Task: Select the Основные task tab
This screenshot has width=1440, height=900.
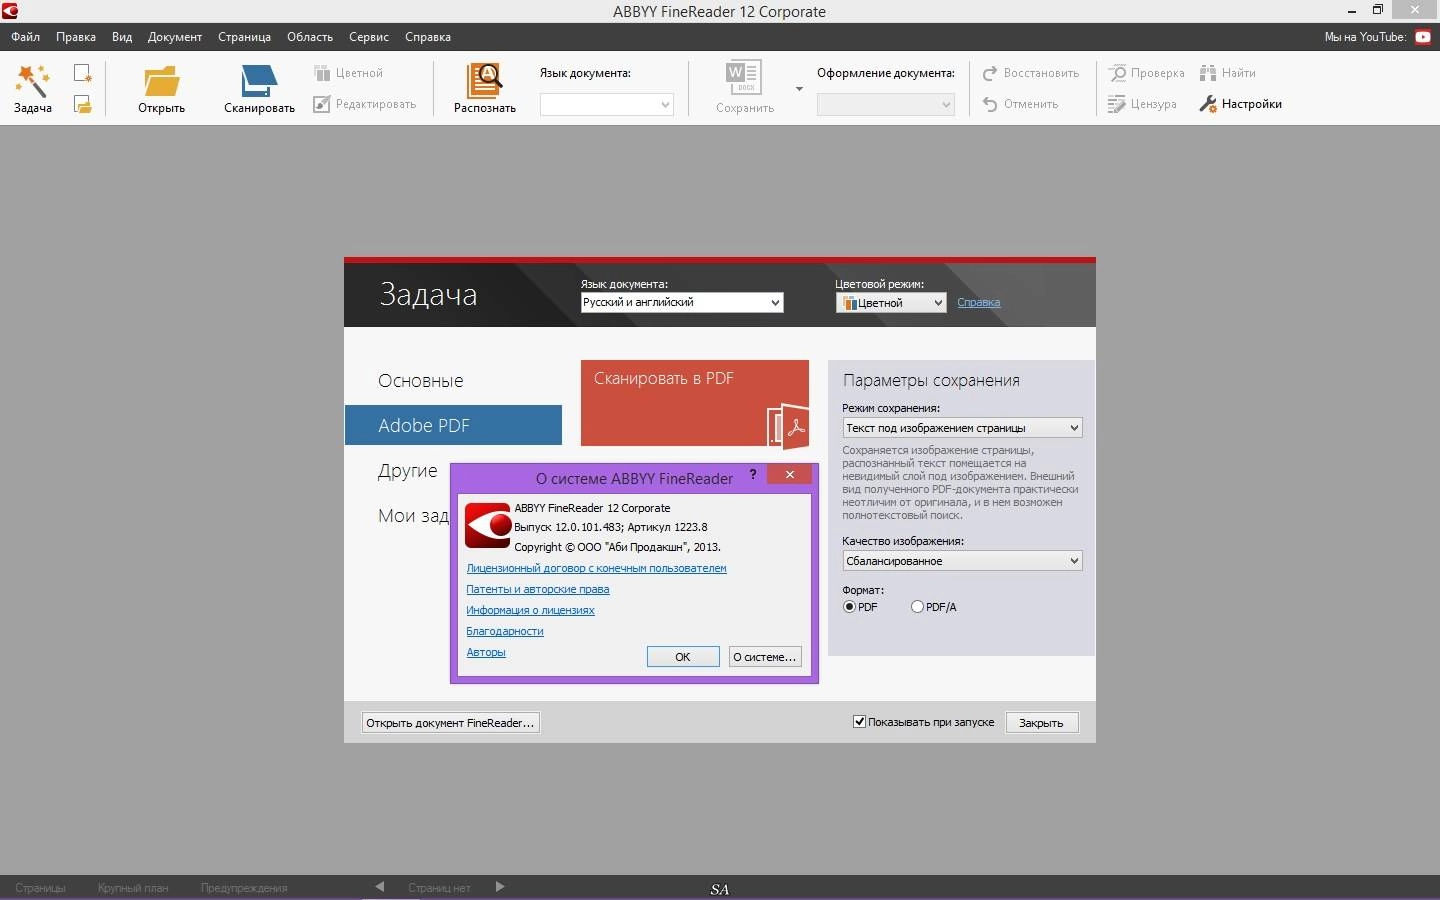Action: [453, 381]
